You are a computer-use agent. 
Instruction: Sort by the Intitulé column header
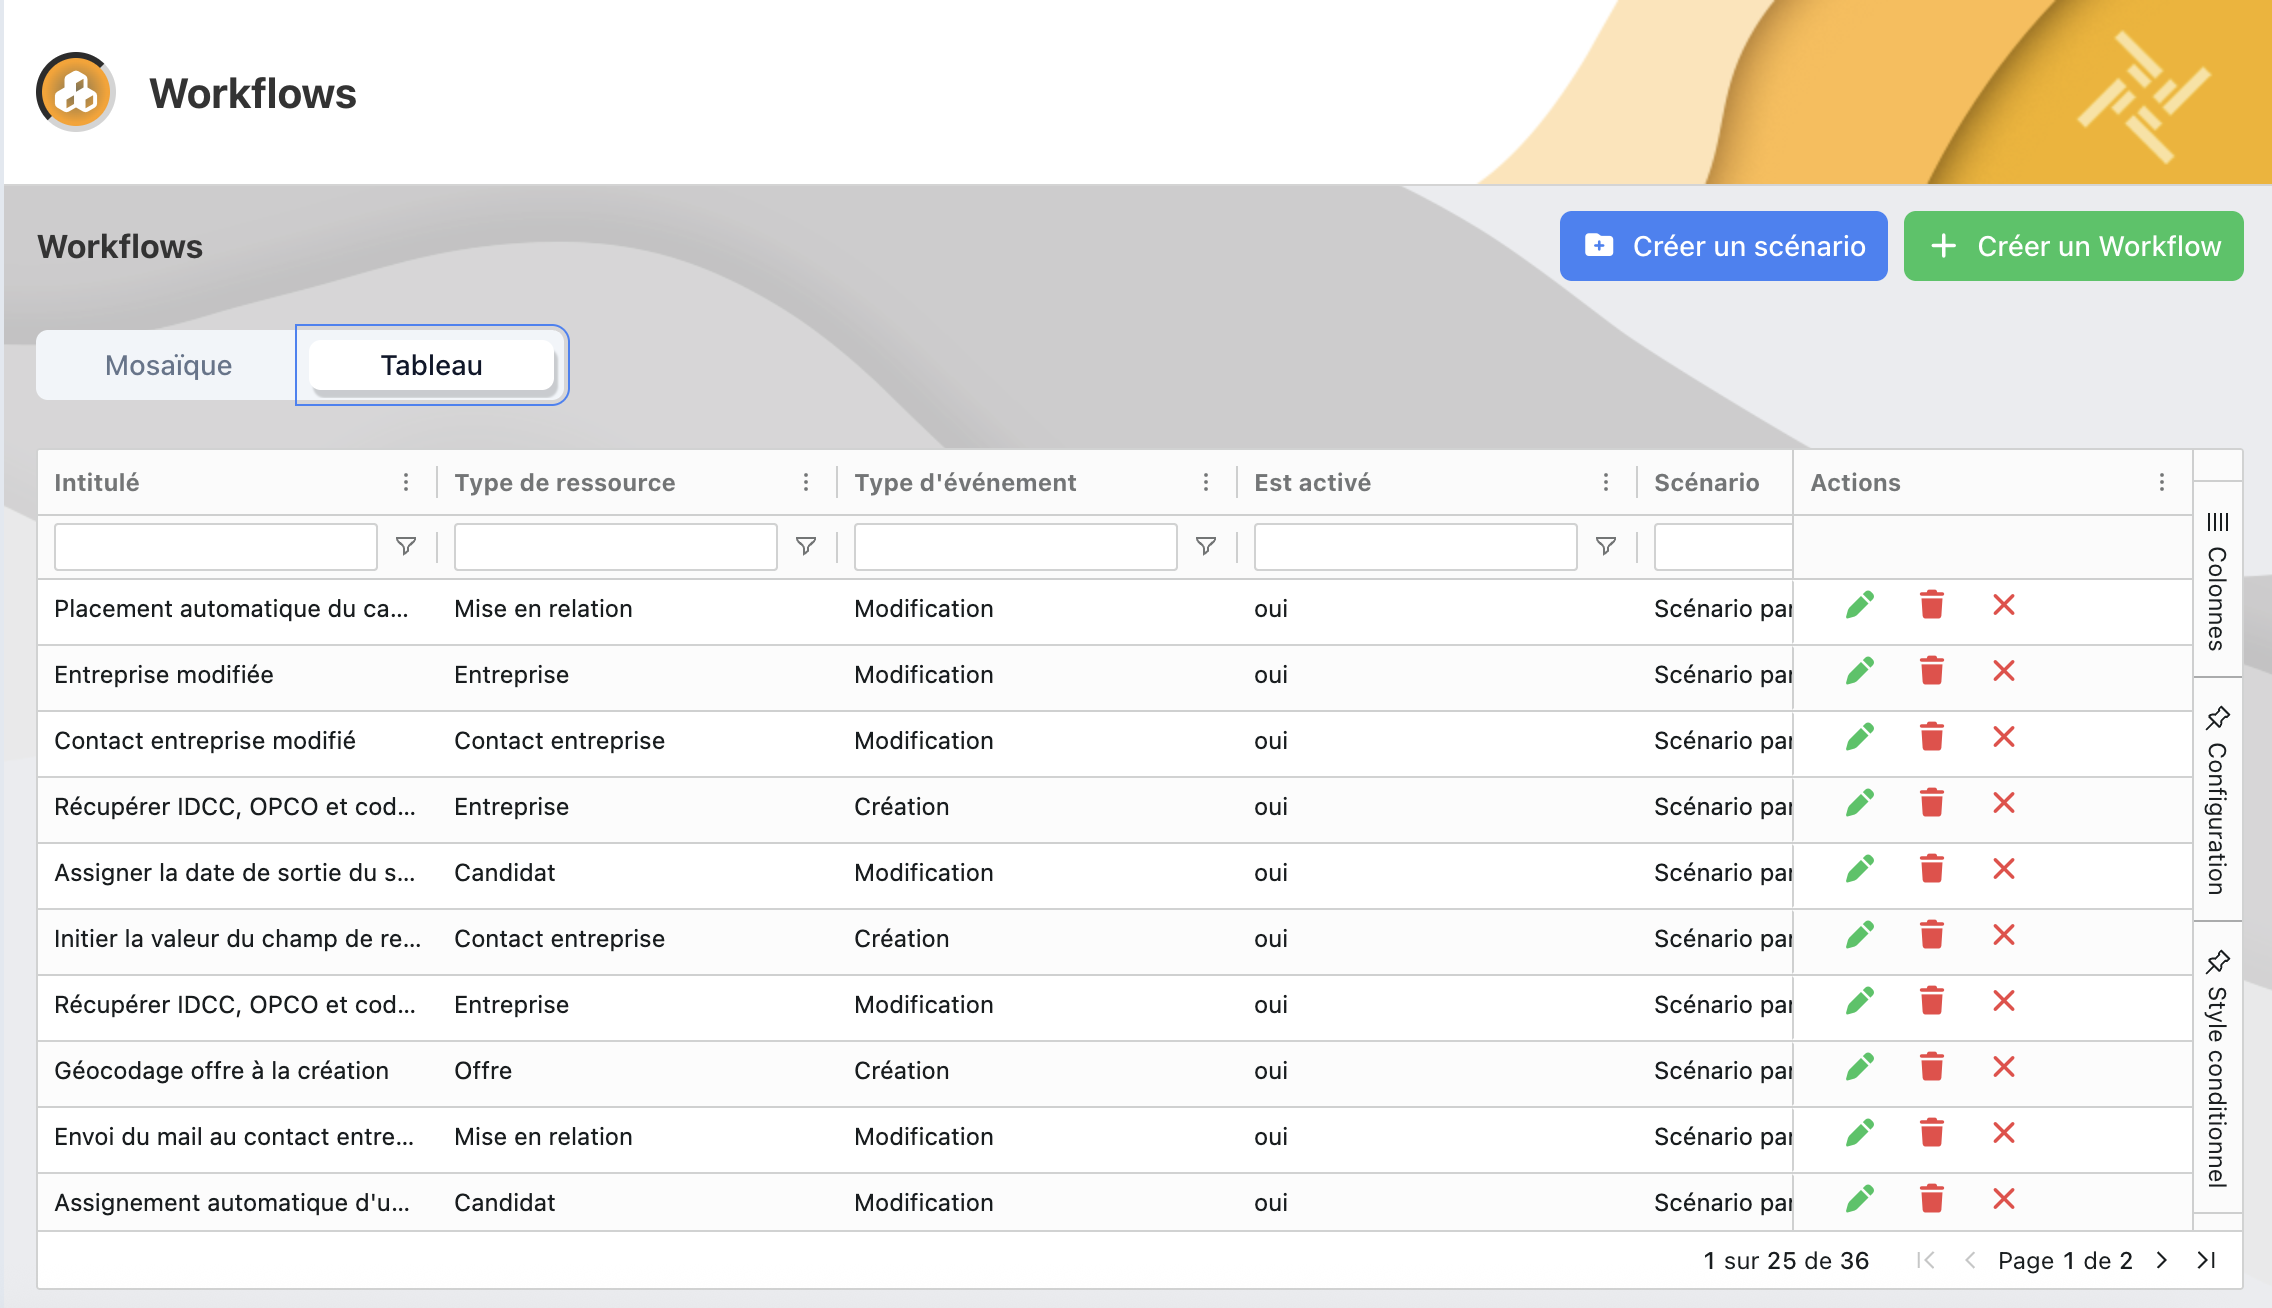97,483
